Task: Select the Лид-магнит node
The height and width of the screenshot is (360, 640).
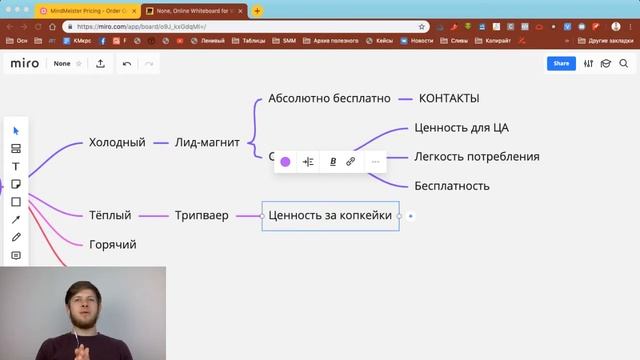Action: click(207, 142)
